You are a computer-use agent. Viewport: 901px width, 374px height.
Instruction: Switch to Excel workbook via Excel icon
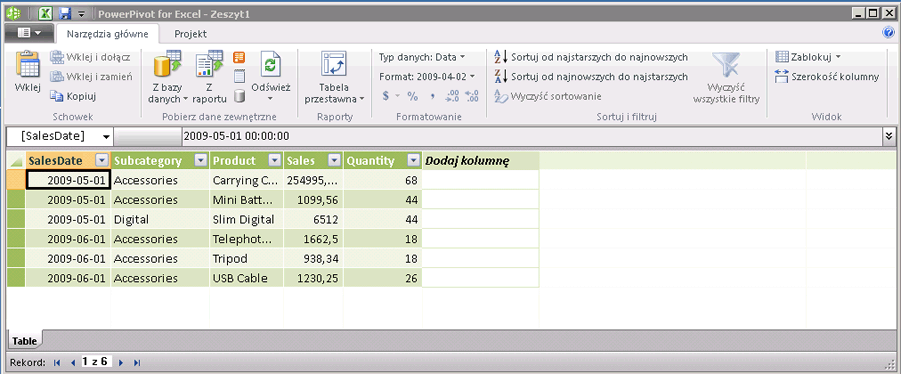click(46, 13)
